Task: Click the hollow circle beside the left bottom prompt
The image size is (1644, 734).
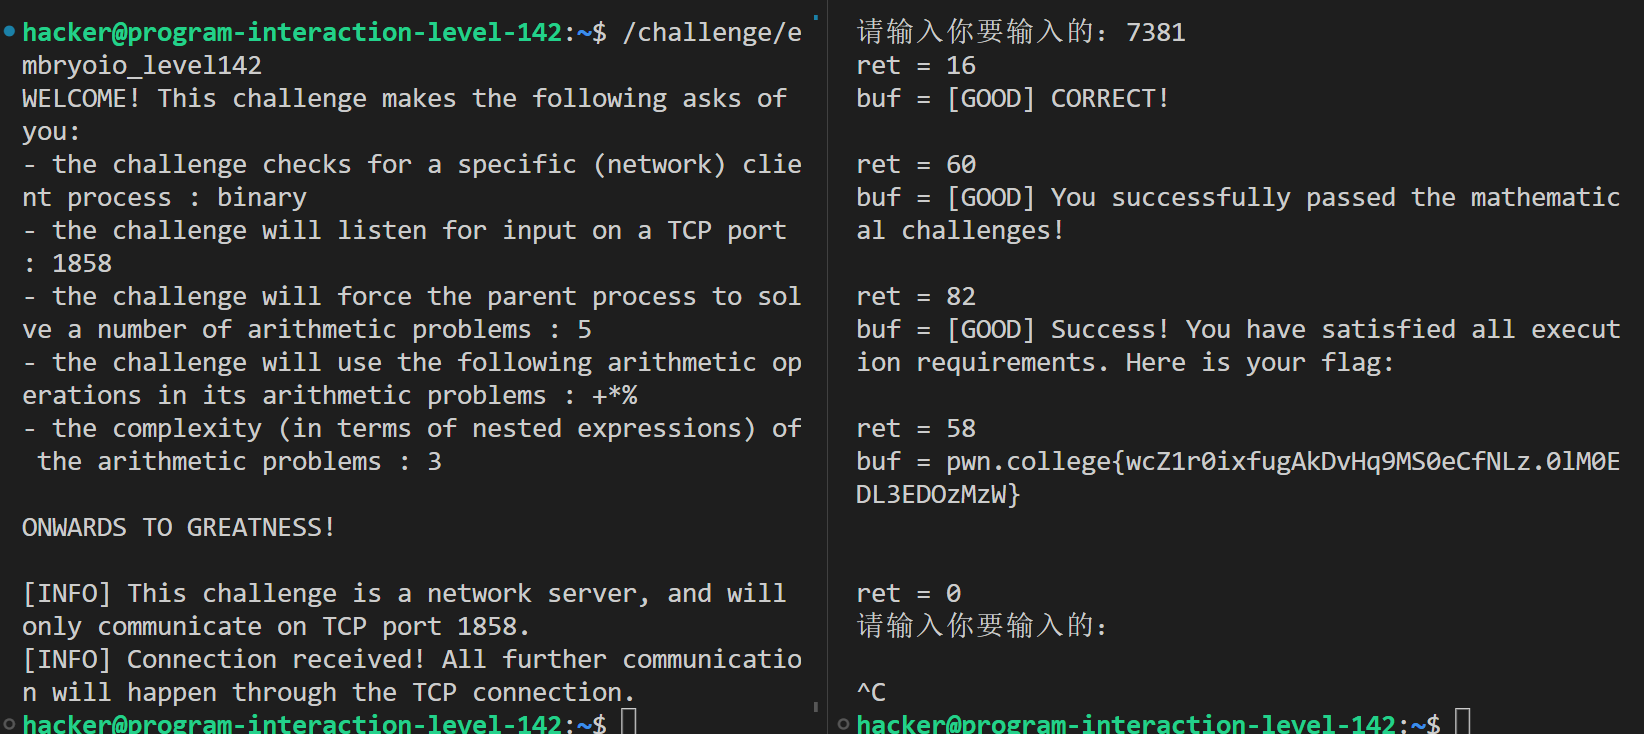Action: 9,724
